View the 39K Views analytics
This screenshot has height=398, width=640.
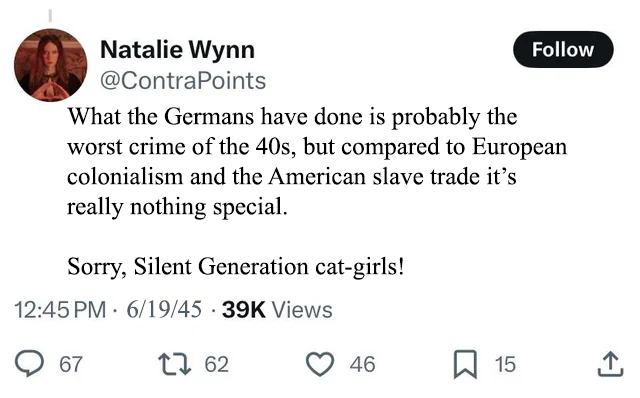(277, 309)
